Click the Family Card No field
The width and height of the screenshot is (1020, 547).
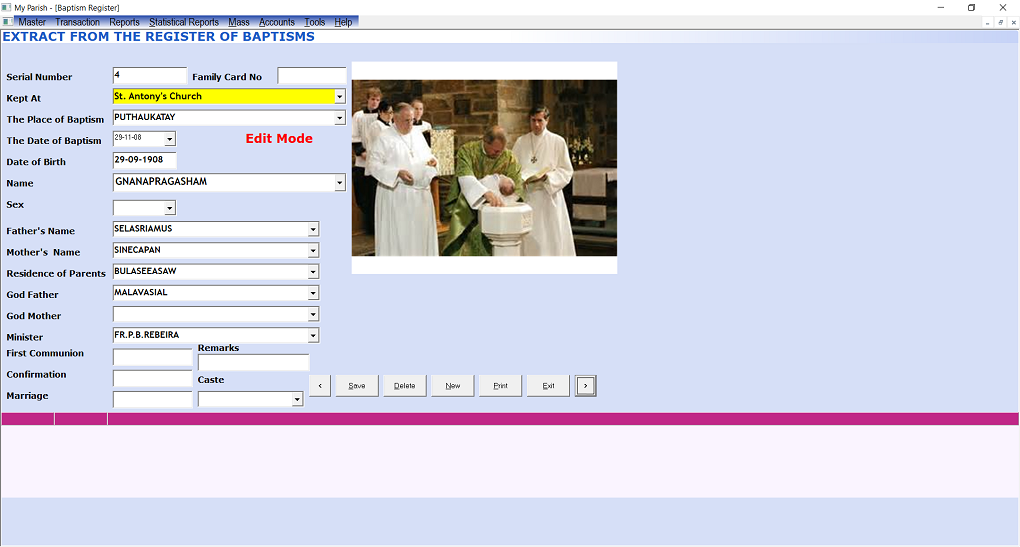pyautogui.click(x=311, y=76)
